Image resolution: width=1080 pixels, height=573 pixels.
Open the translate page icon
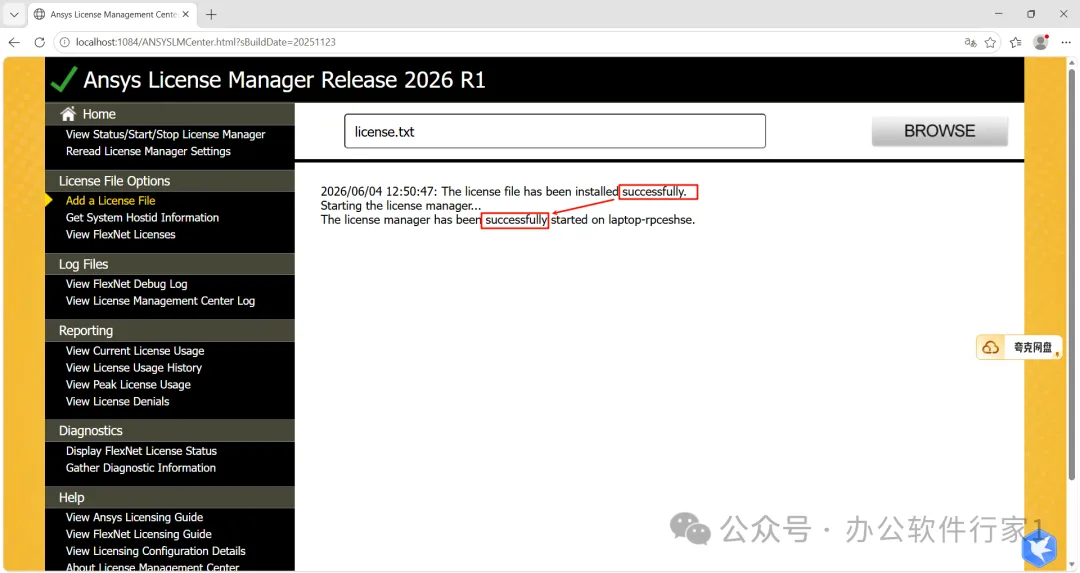pyautogui.click(x=970, y=42)
